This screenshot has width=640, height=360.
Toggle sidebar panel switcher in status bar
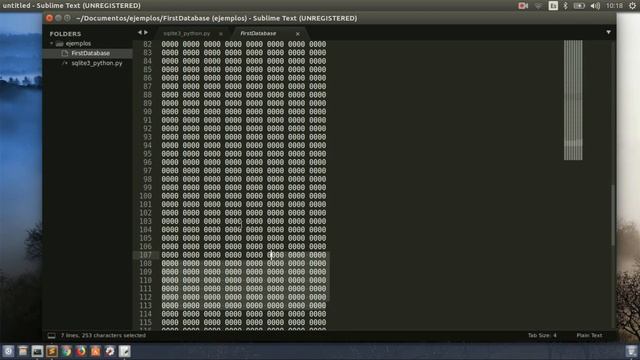click(x=51, y=336)
